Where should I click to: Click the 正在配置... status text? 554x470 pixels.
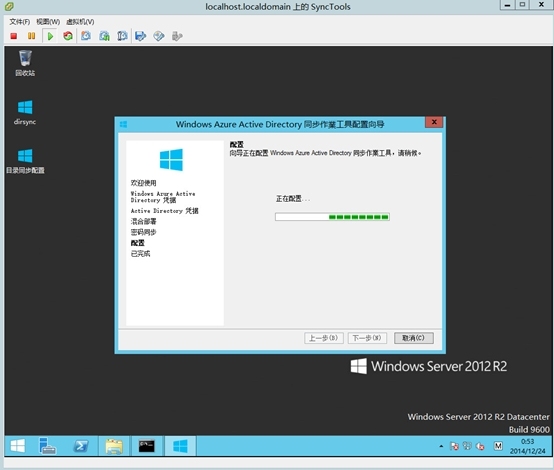(x=293, y=199)
